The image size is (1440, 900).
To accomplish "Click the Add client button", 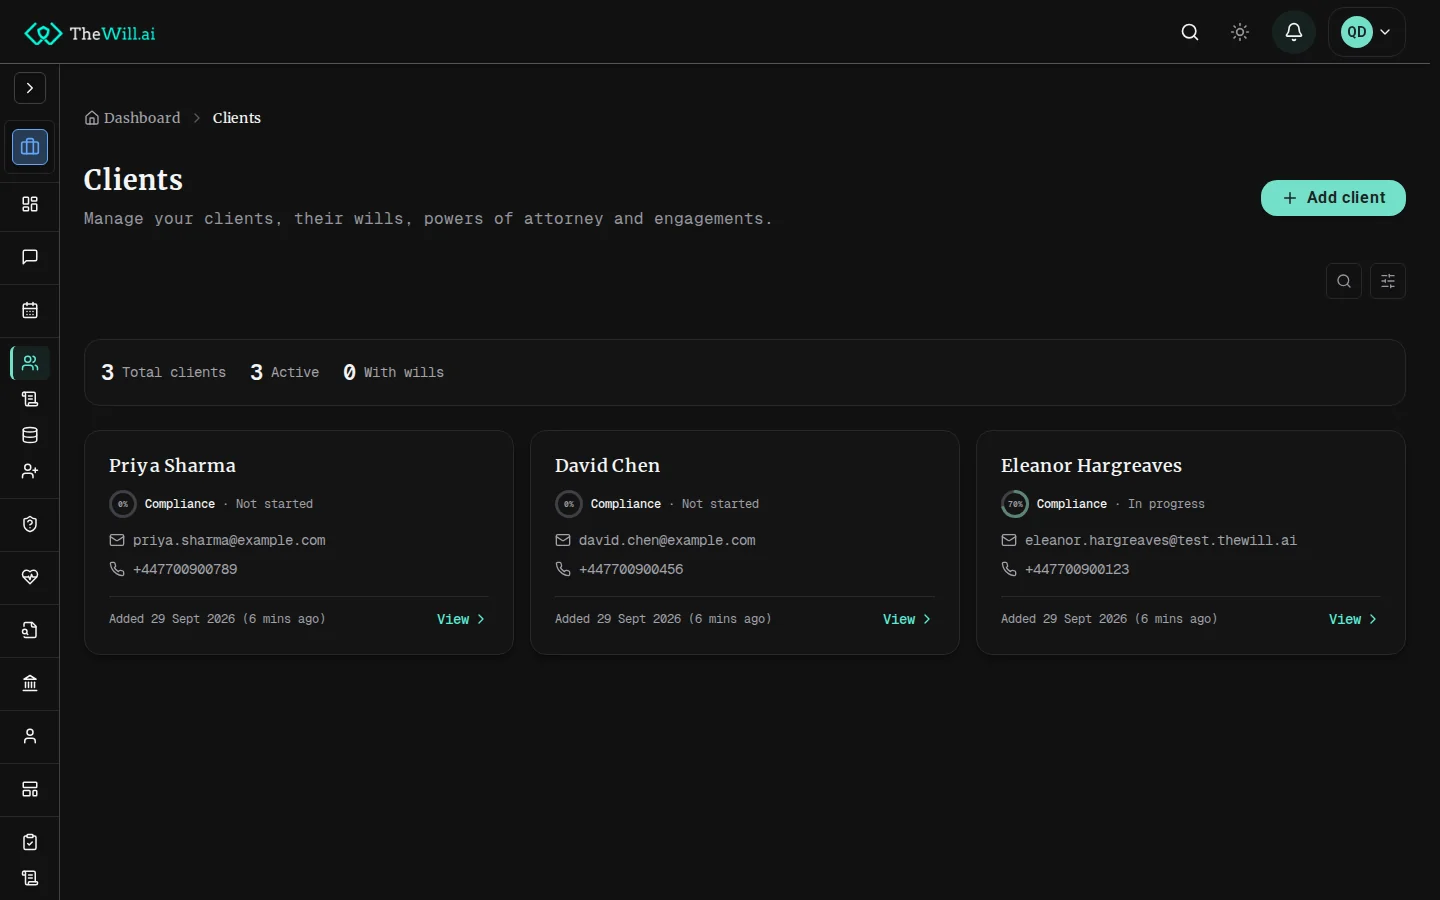I will tap(1333, 198).
